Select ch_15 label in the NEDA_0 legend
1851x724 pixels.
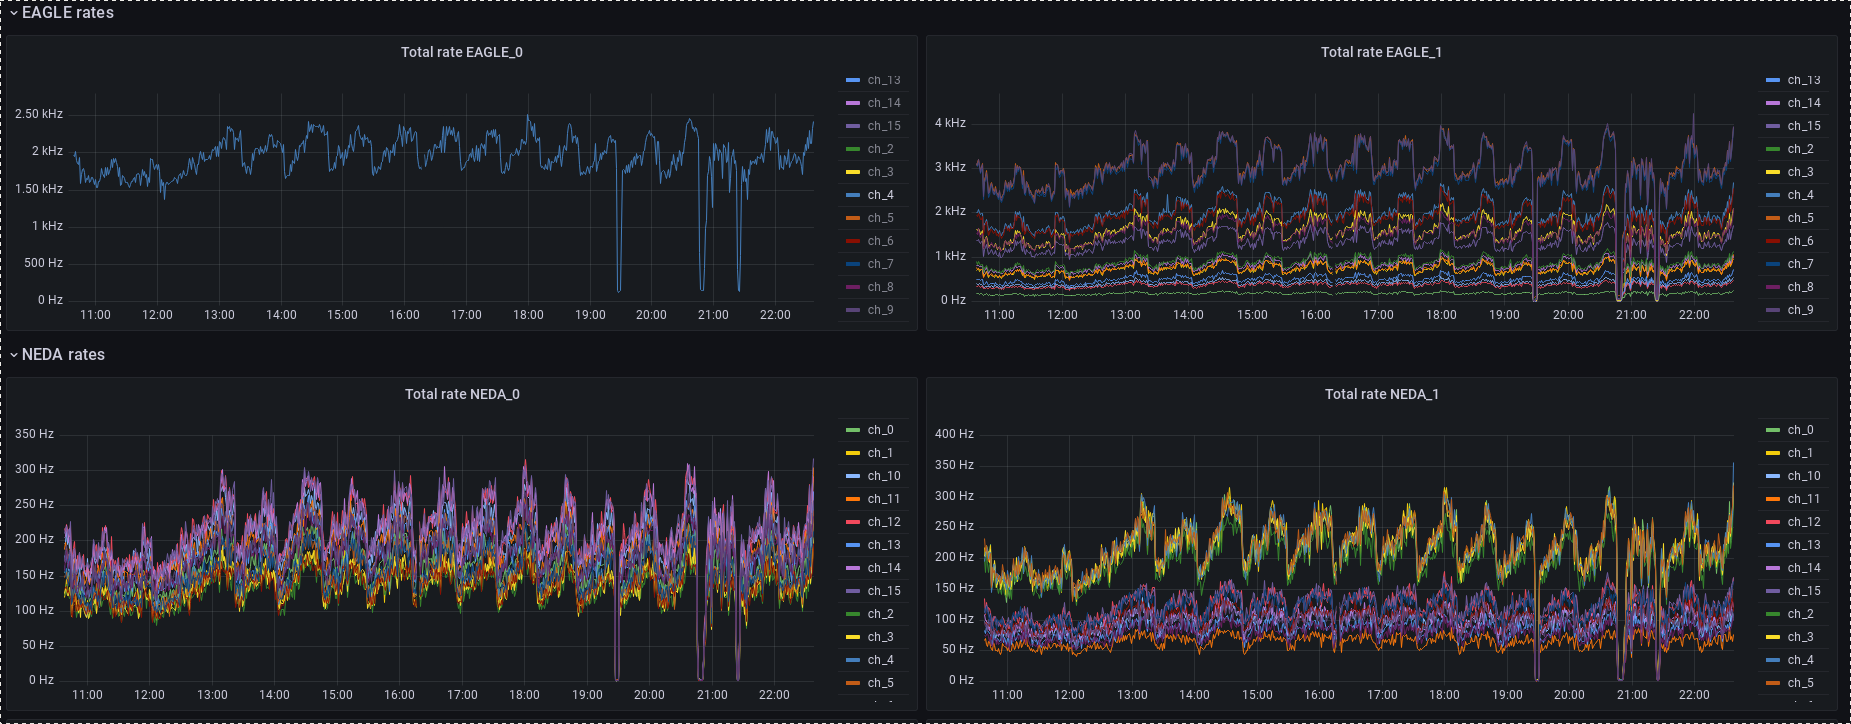(883, 591)
